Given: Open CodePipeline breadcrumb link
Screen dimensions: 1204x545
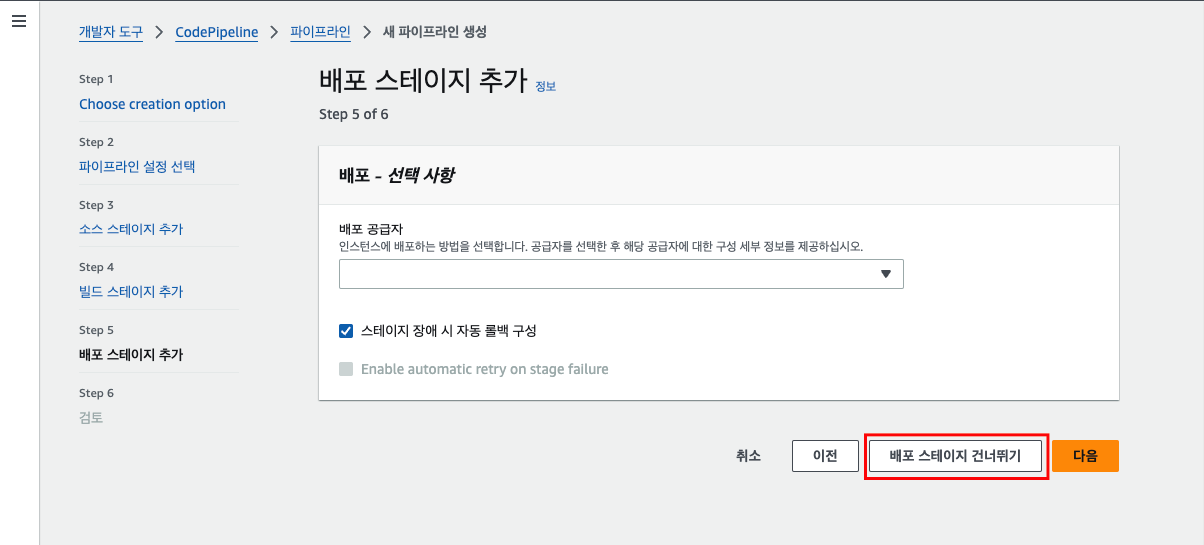Looking at the screenshot, I should (217, 32).
